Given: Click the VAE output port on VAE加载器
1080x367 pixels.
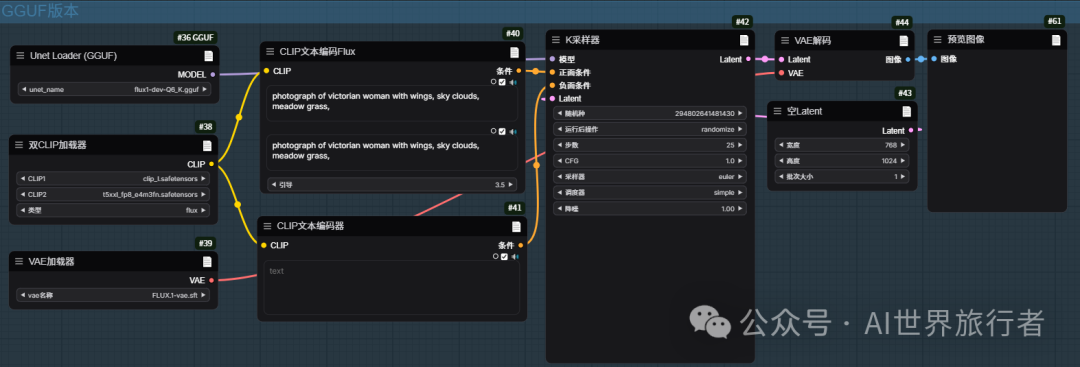Looking at the screenshot, I should click(x=211, y=280).
